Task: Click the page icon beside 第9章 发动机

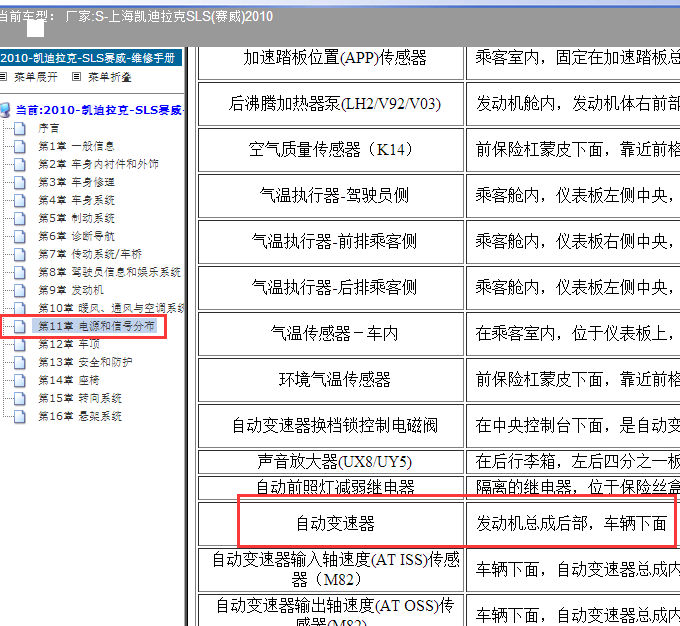Action: [20, 290]
